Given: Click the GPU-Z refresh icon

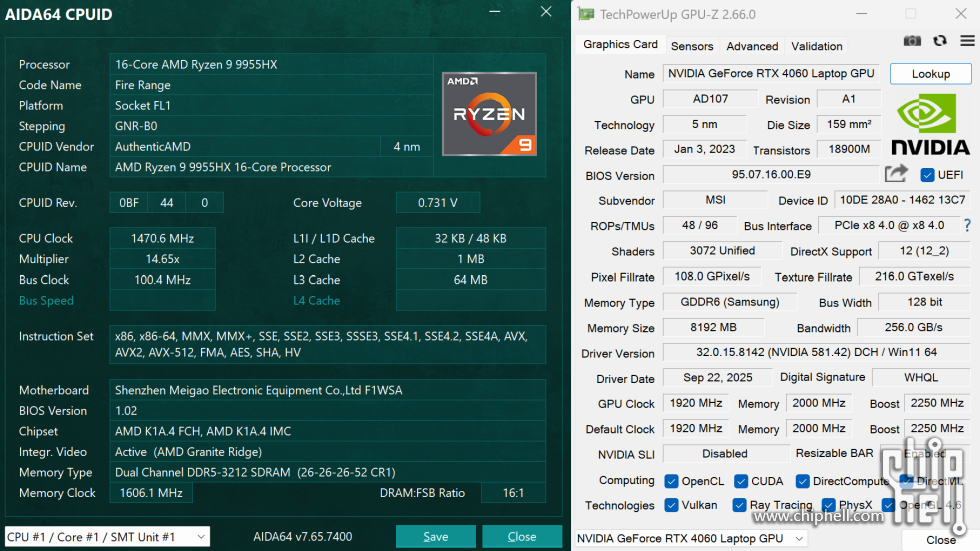Looking at the screenshot, I should 939,41.
